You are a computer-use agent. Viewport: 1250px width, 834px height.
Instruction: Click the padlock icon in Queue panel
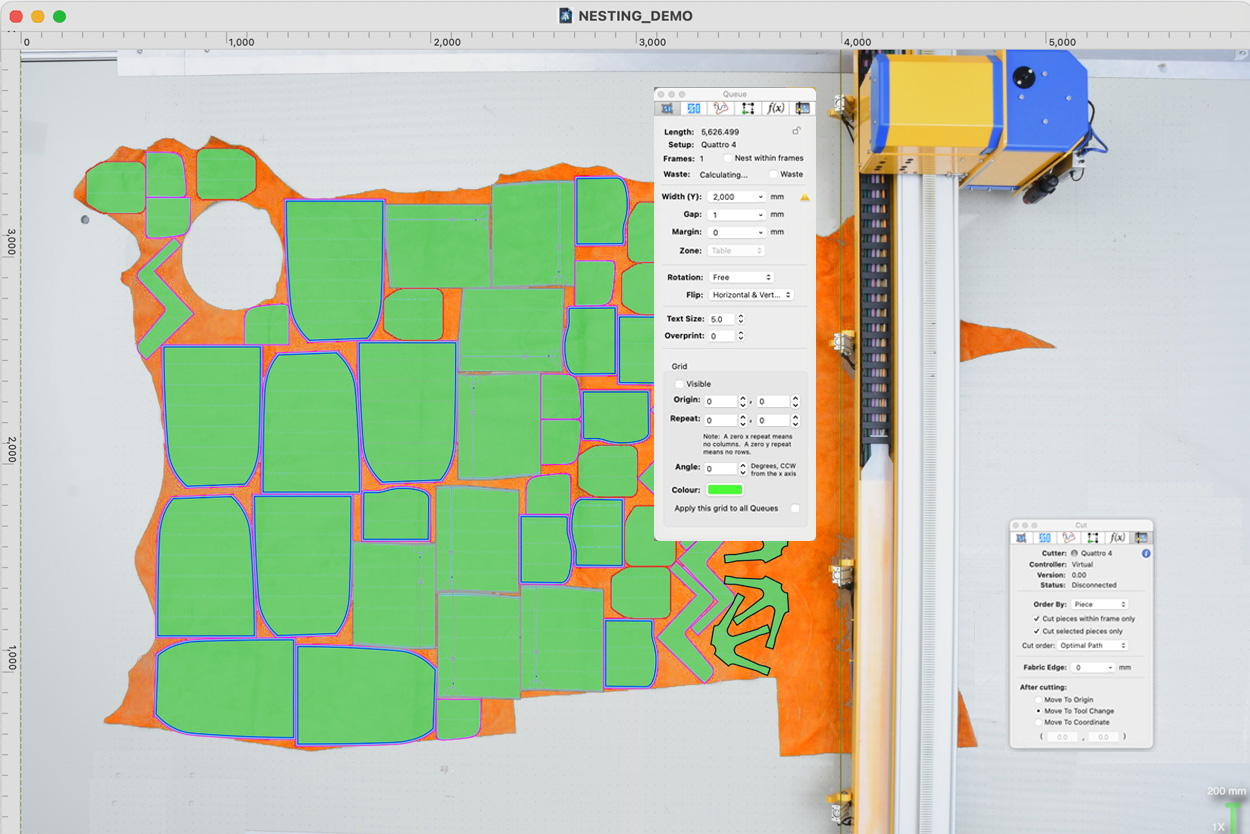pos(797,131)
